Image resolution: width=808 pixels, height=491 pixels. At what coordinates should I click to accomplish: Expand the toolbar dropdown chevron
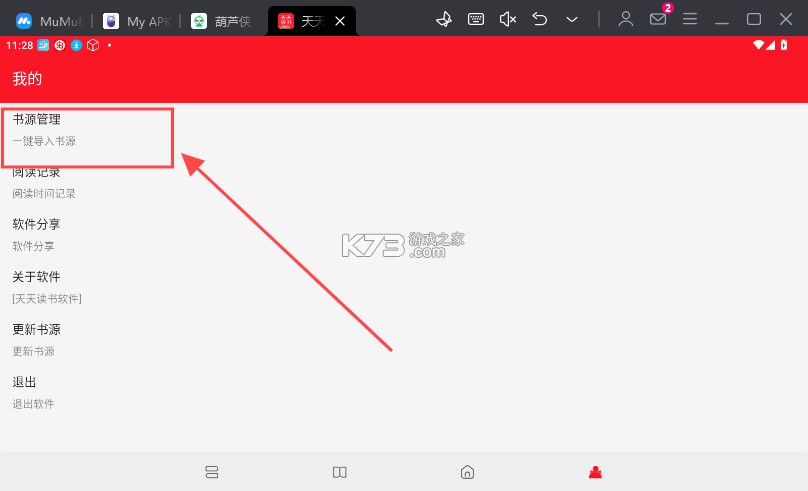[x=571, y=20]
